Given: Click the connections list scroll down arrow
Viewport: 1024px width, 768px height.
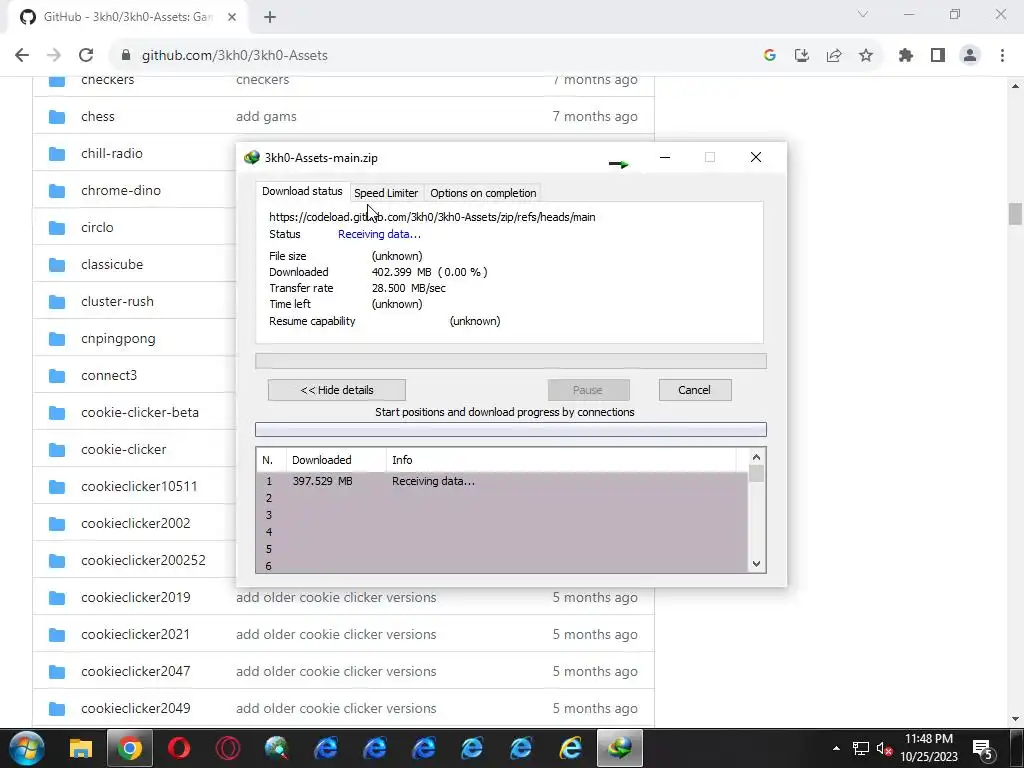Looking at the screenshot, I should (x=756, y=564).
